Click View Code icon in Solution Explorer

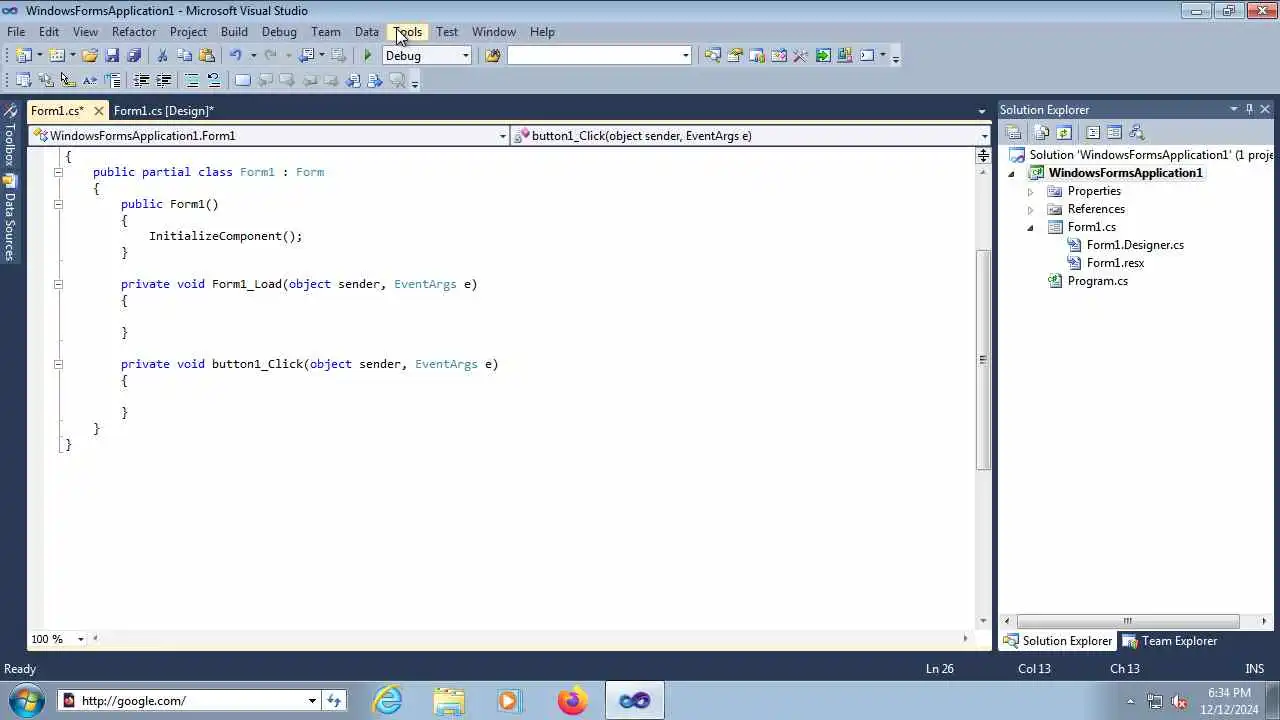coord(1092,133)
